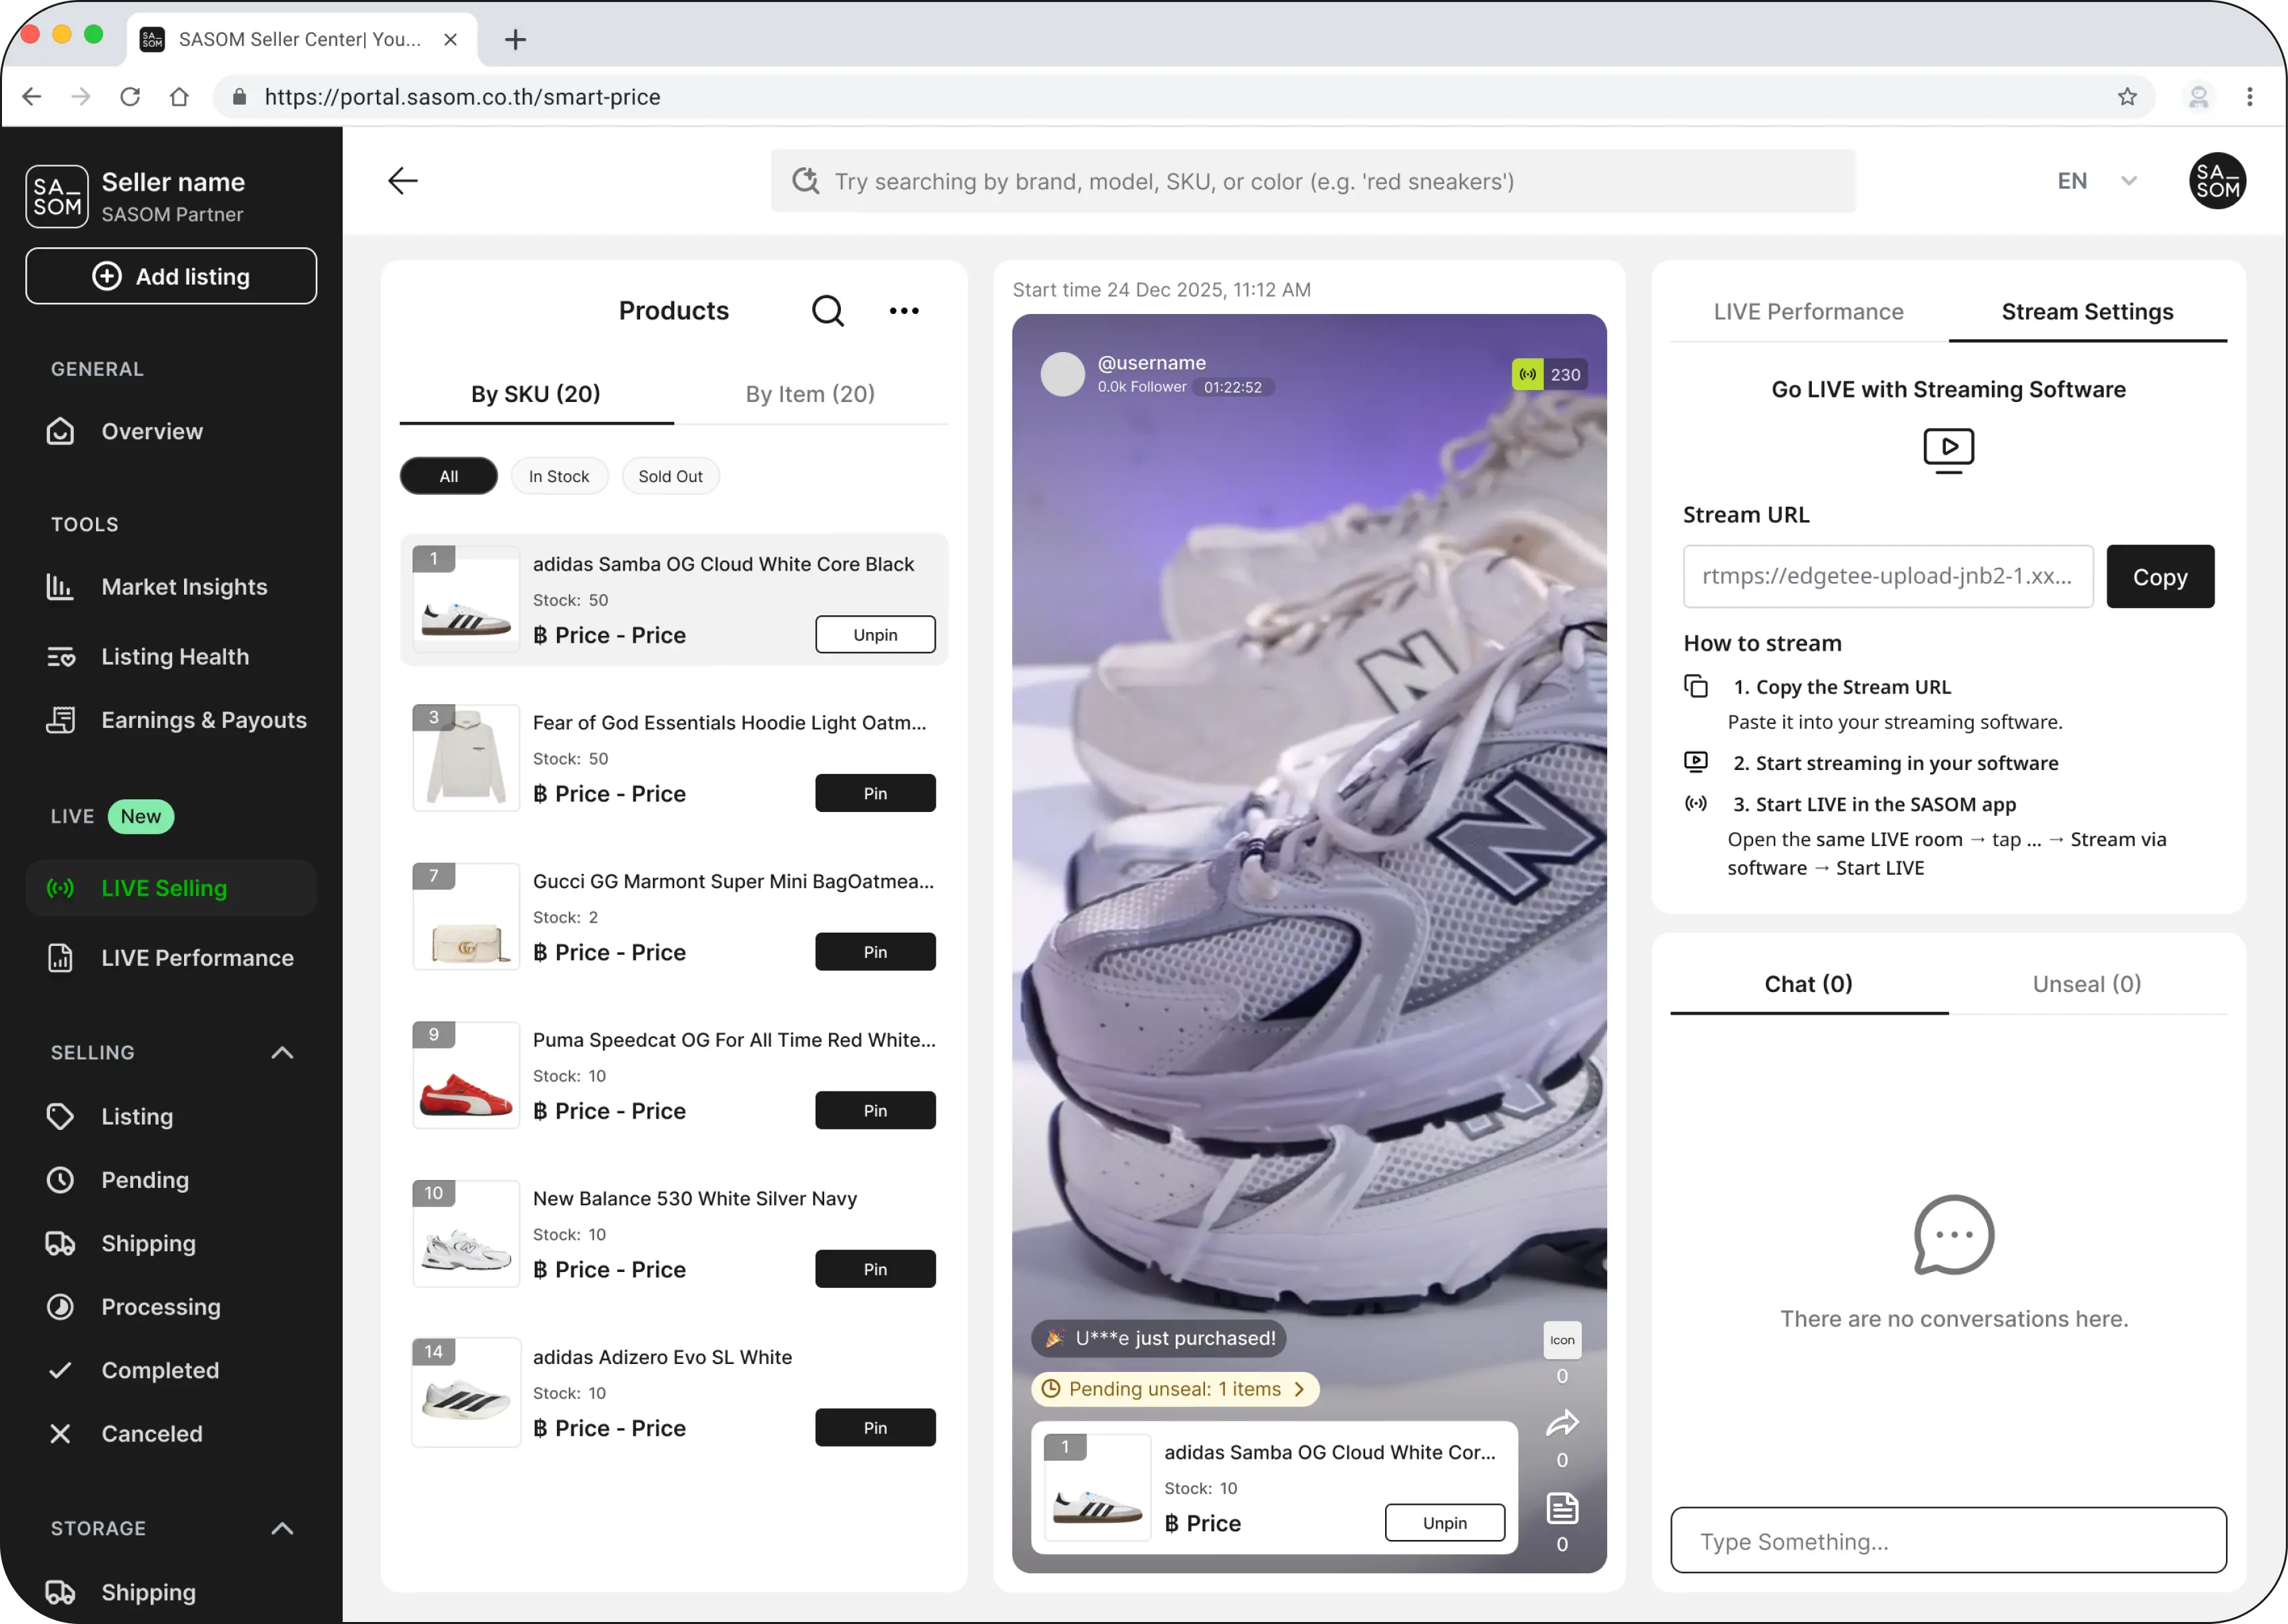Viewport: 2288px width, 1624px height.
Task: Click the notes document icon on video
Action: (x=1562, y=1508)
